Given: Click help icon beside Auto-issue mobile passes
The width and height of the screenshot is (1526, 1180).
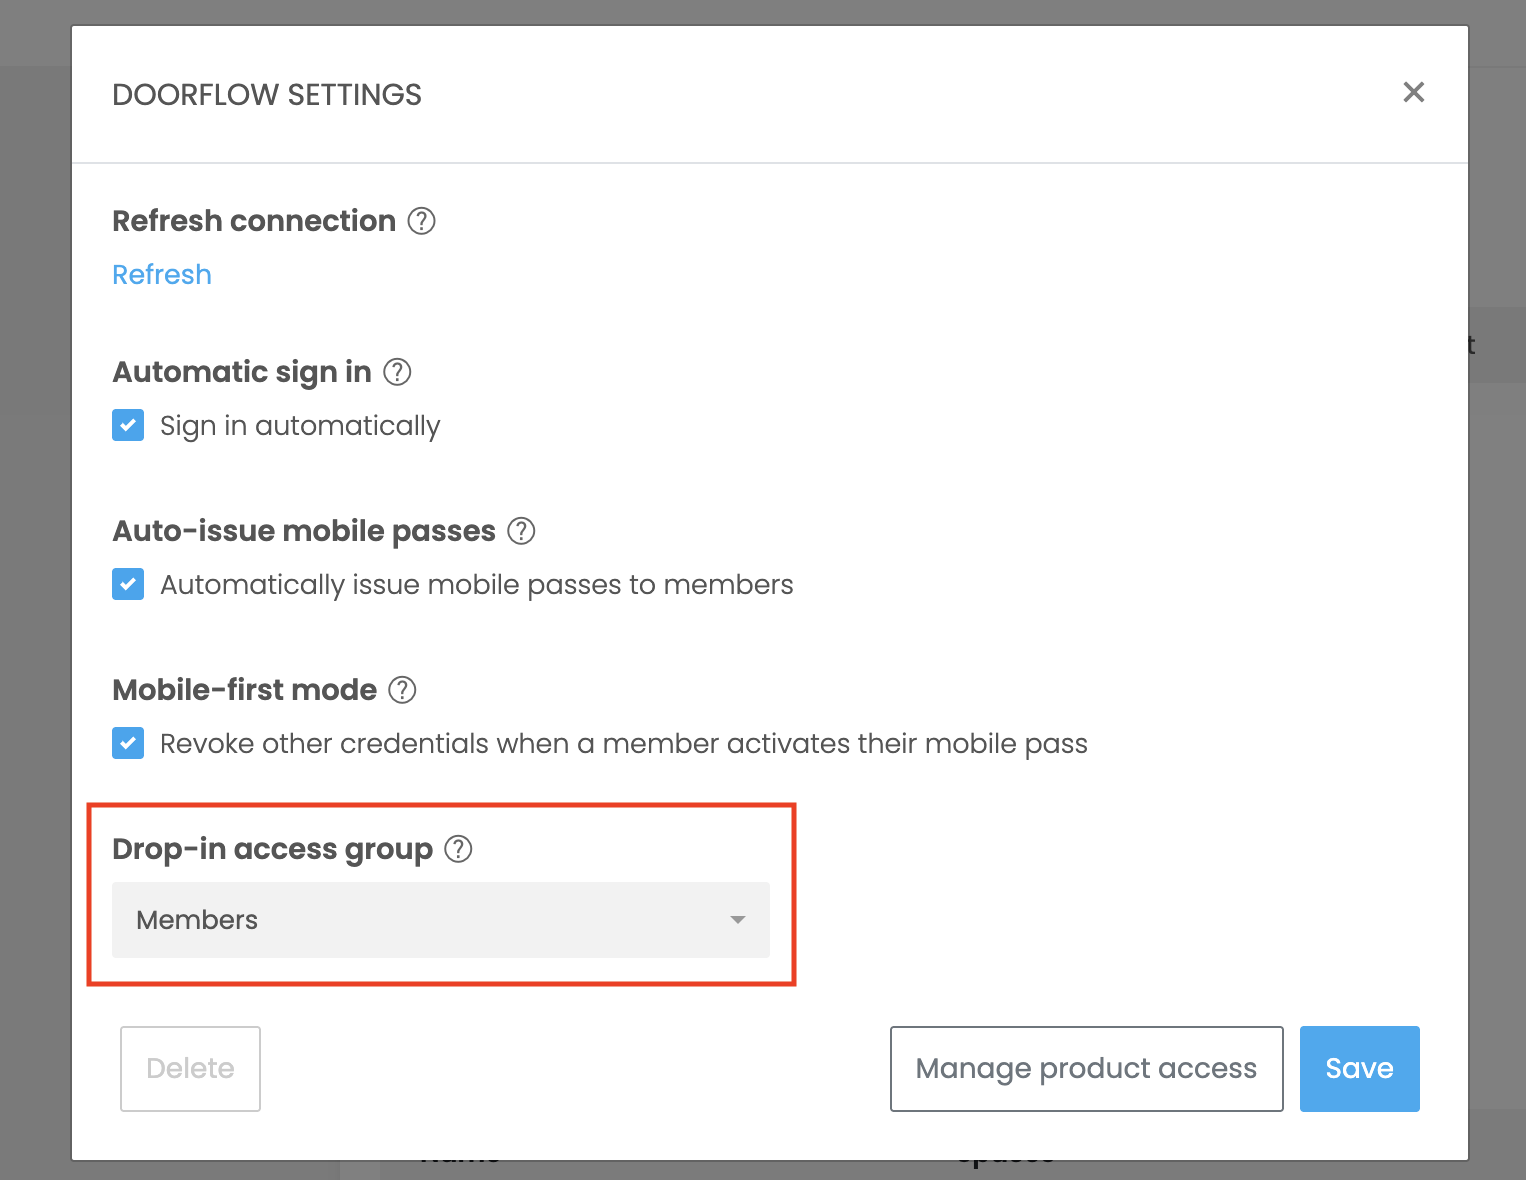Looking at the screenshot, I should [521, 531].
